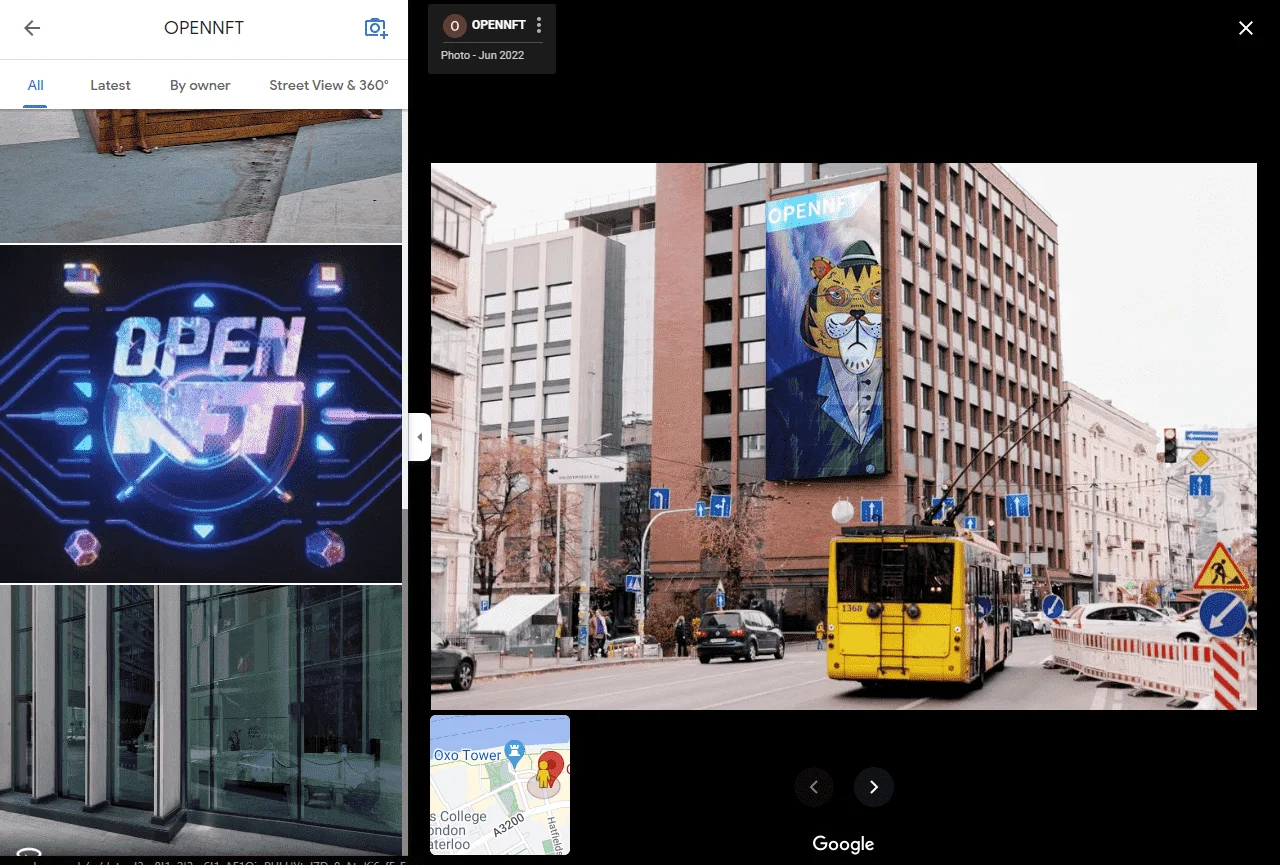The width and height of the screenshot is (1280, 865).
Task: Click the OPENNFT owner avatar circle
Action: (x=455, y=26)
